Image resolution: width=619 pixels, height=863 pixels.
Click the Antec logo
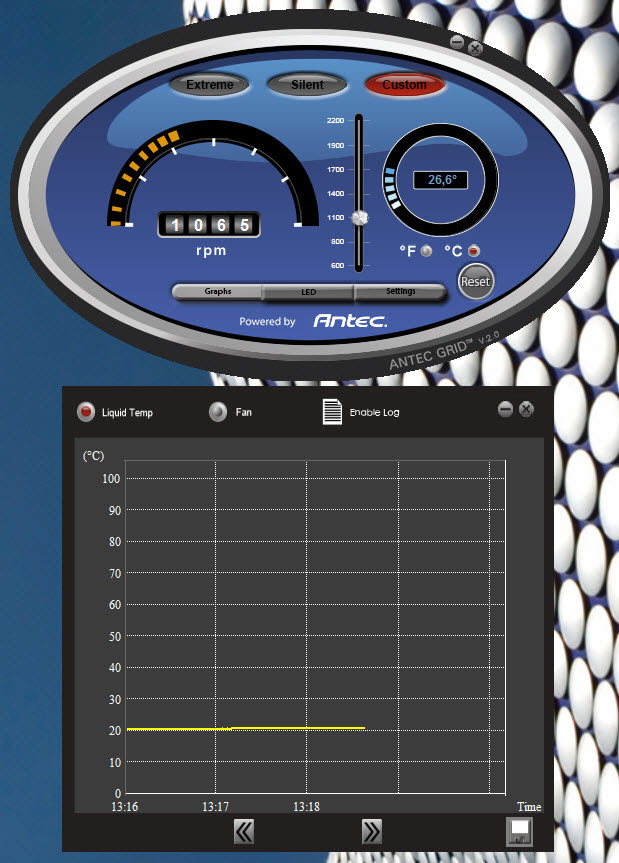coord(350,321)
